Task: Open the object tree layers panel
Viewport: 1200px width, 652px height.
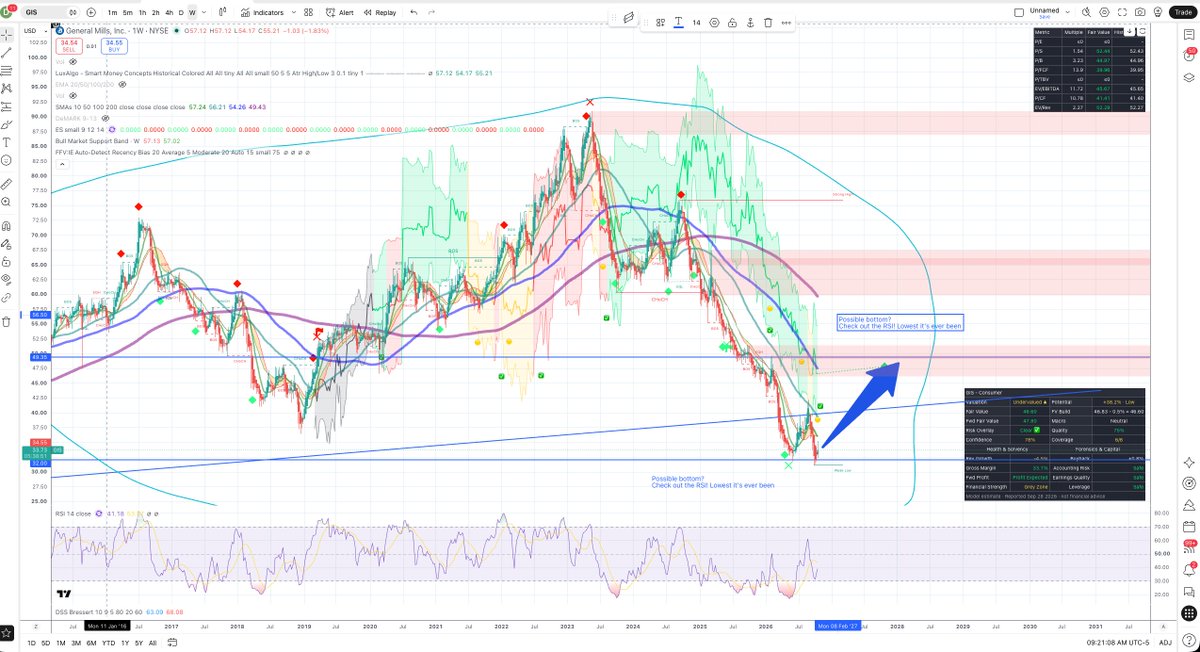Action: [1189, 77]
